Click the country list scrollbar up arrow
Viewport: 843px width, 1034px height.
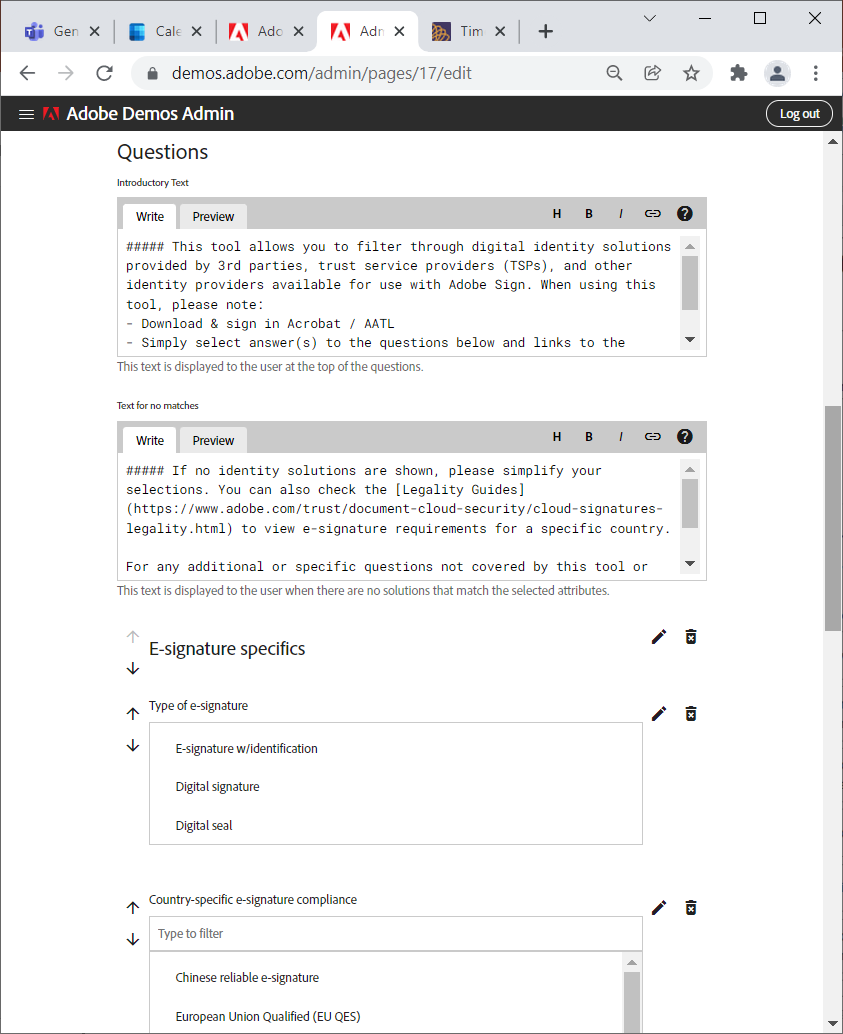click(632, 963)
